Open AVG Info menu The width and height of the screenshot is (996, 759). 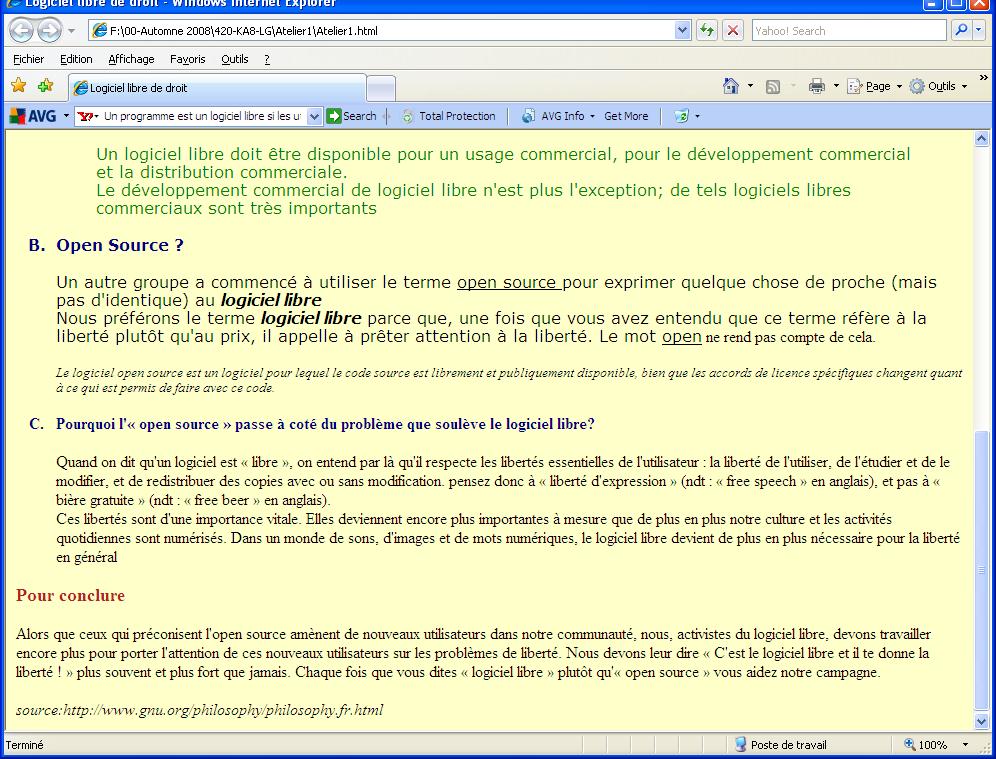tap(558, 116)
